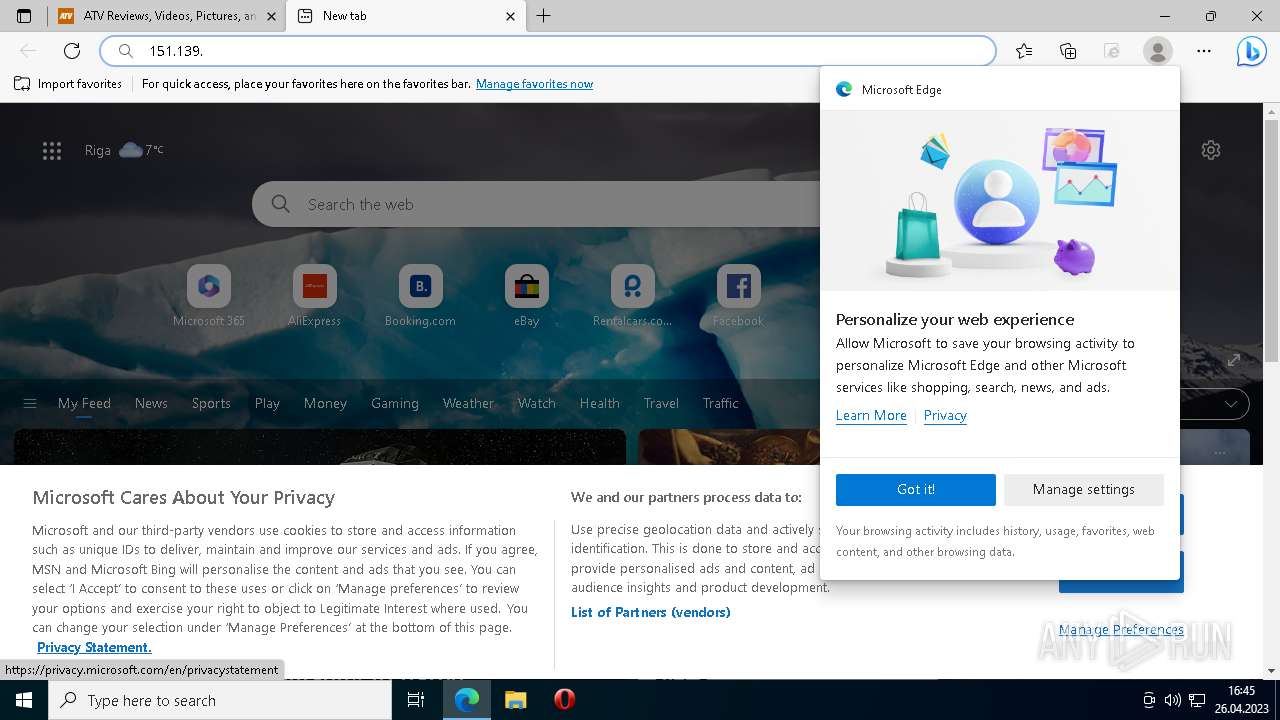Open the taskbar clock showing 16:45
The height and width of the screenshot is (720, 1280).
coord(1241,700)
